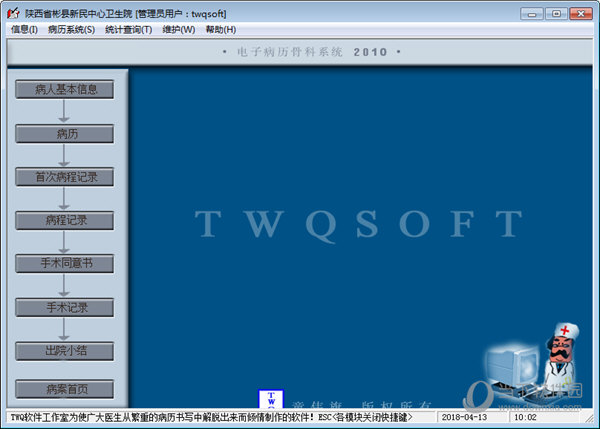Select the 病程记录 button
This screenshot has width=600, height=429.
pos(65,220)
